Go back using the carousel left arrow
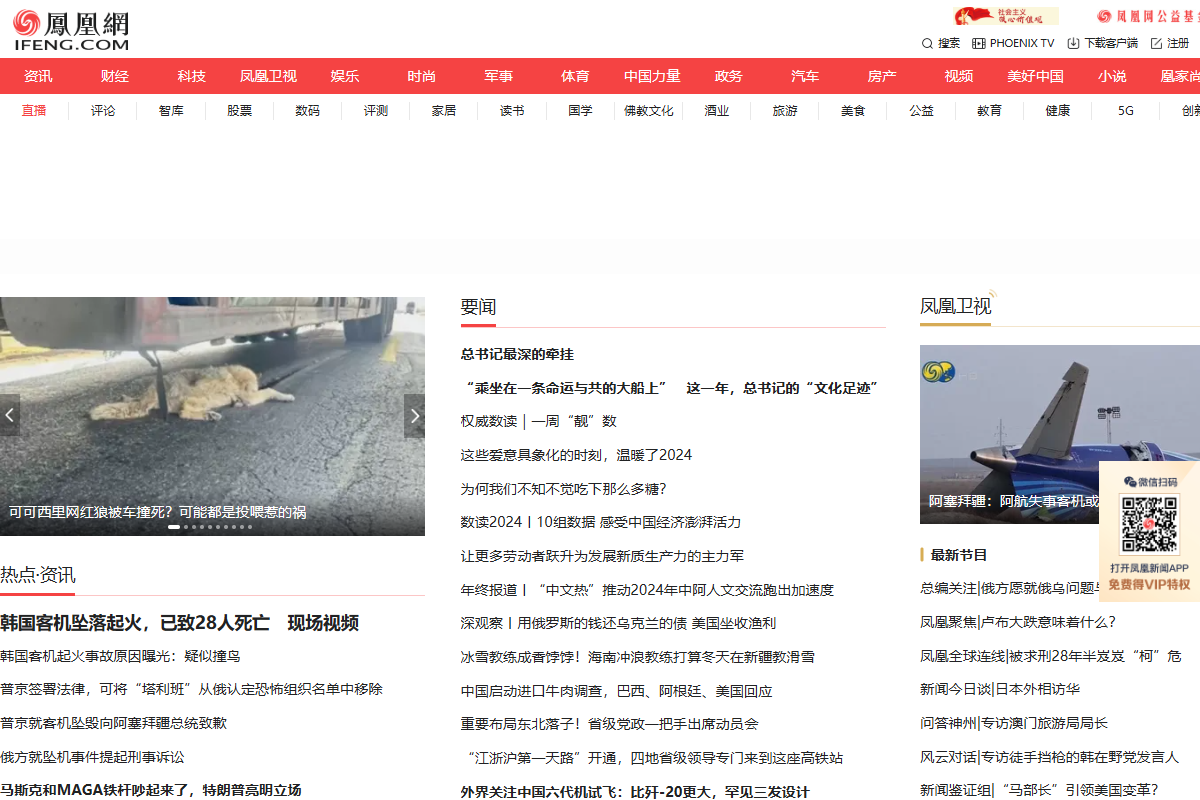Viewport: 1200px width, 800px height. [10, 416]
